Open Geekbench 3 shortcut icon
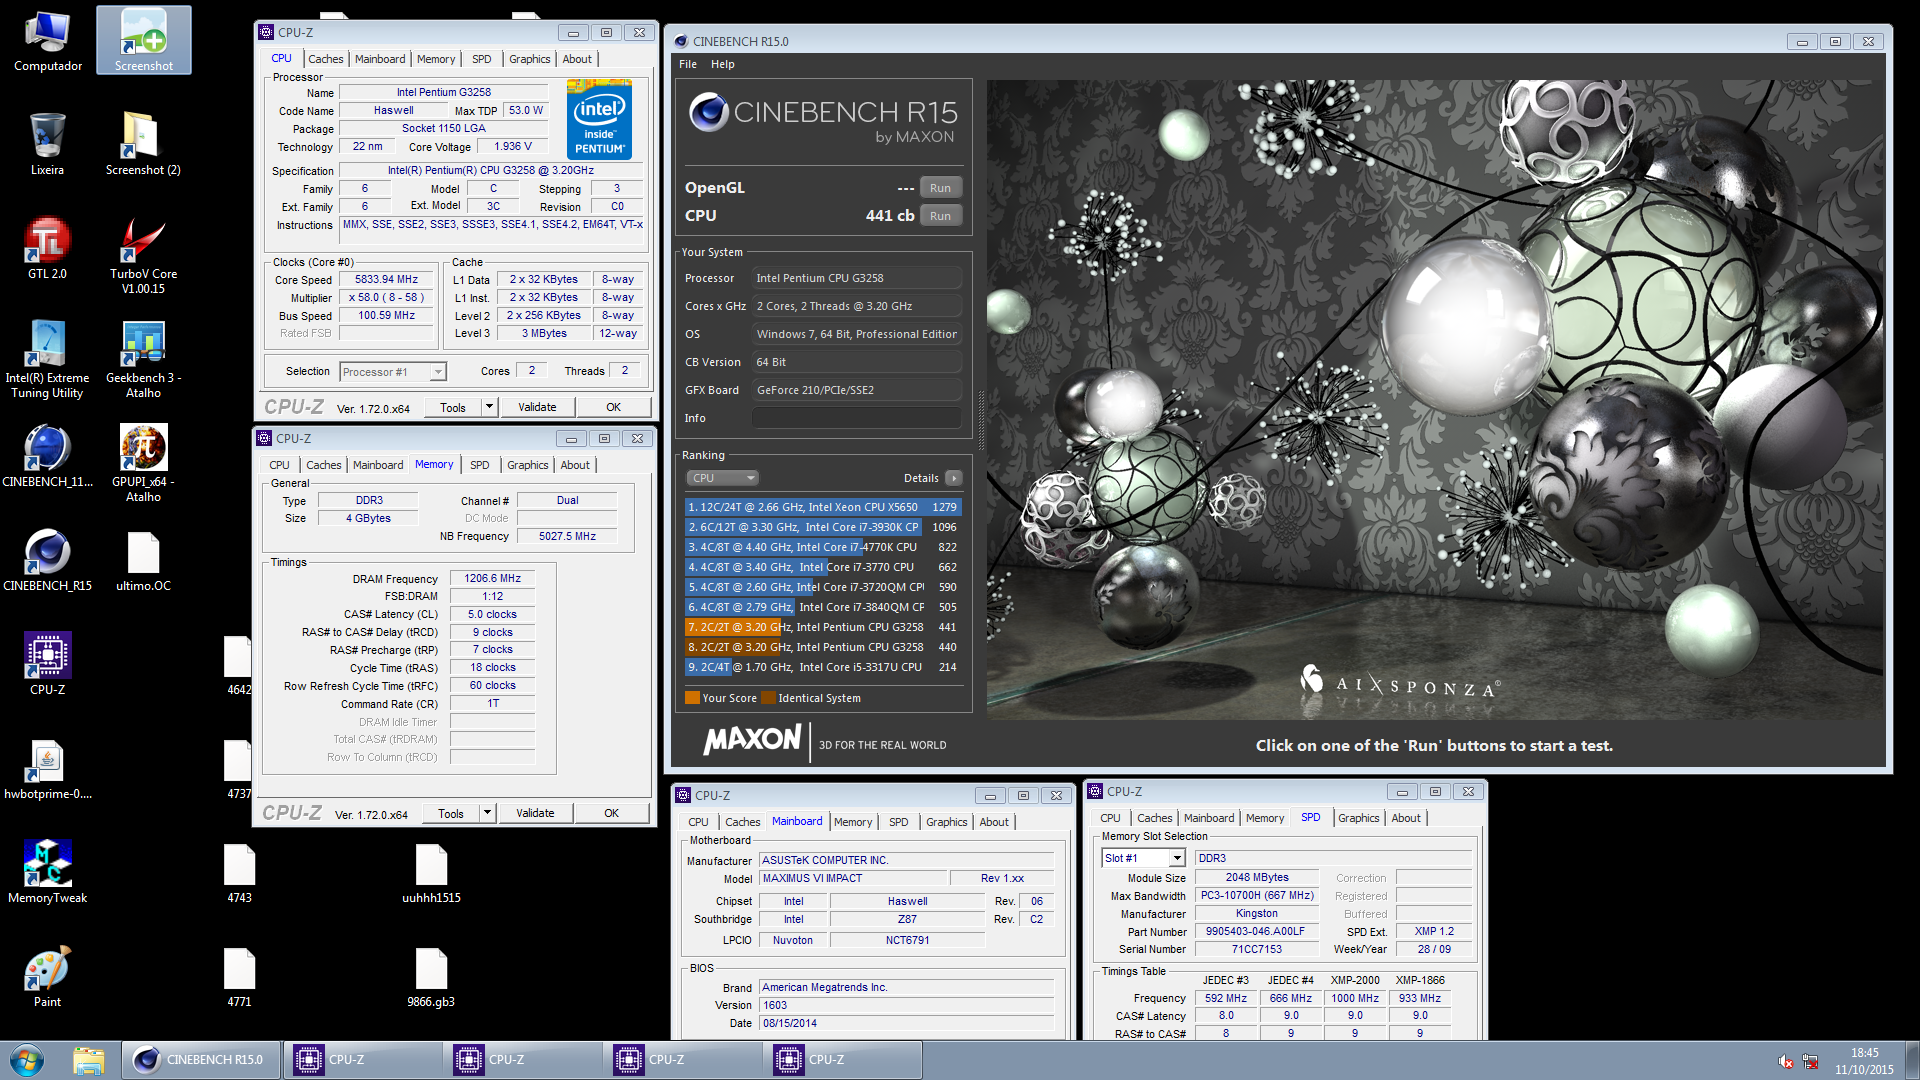 pyautogui.click(x=143, y=358)
